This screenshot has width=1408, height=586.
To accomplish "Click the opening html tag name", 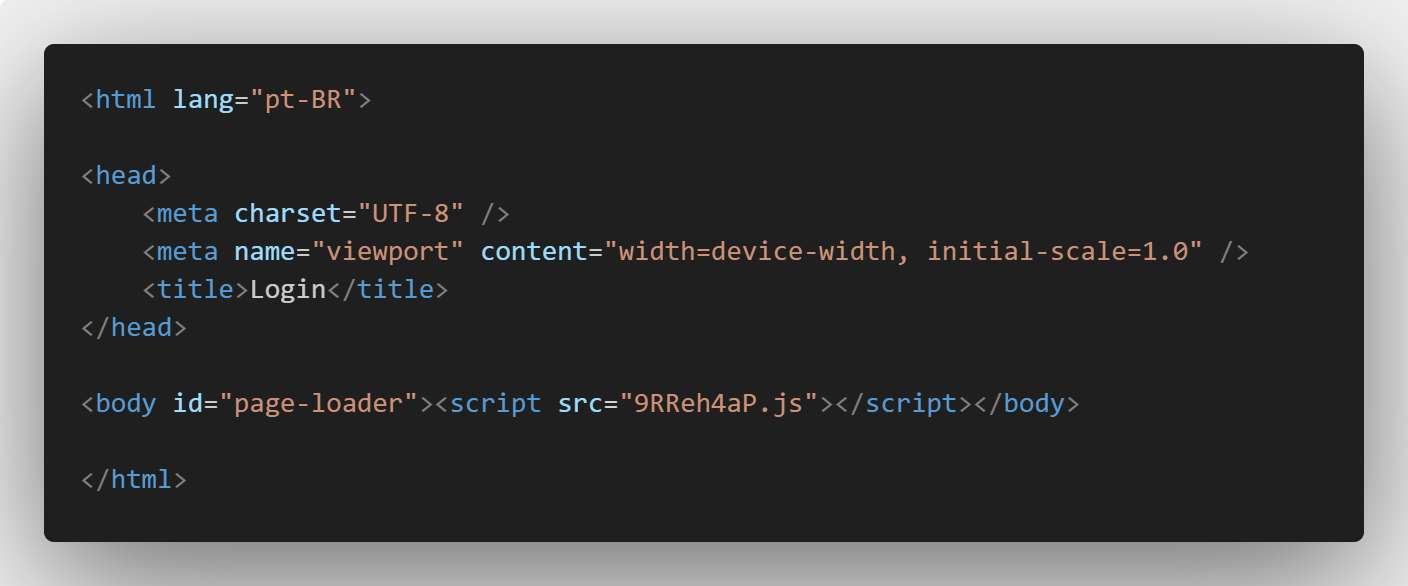I will tap(126, 100).
